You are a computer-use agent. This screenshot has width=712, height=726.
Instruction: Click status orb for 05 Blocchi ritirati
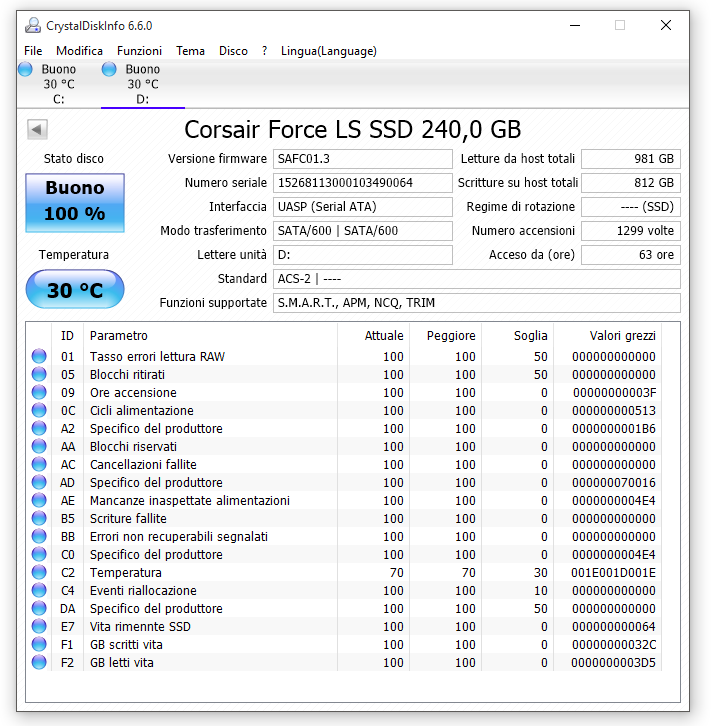[39, 374]
